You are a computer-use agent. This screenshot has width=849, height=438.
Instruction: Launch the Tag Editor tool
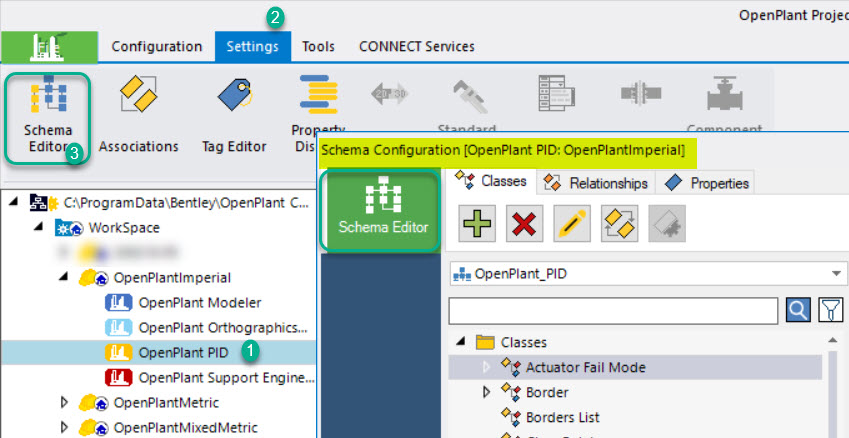(x=234, y=114)
